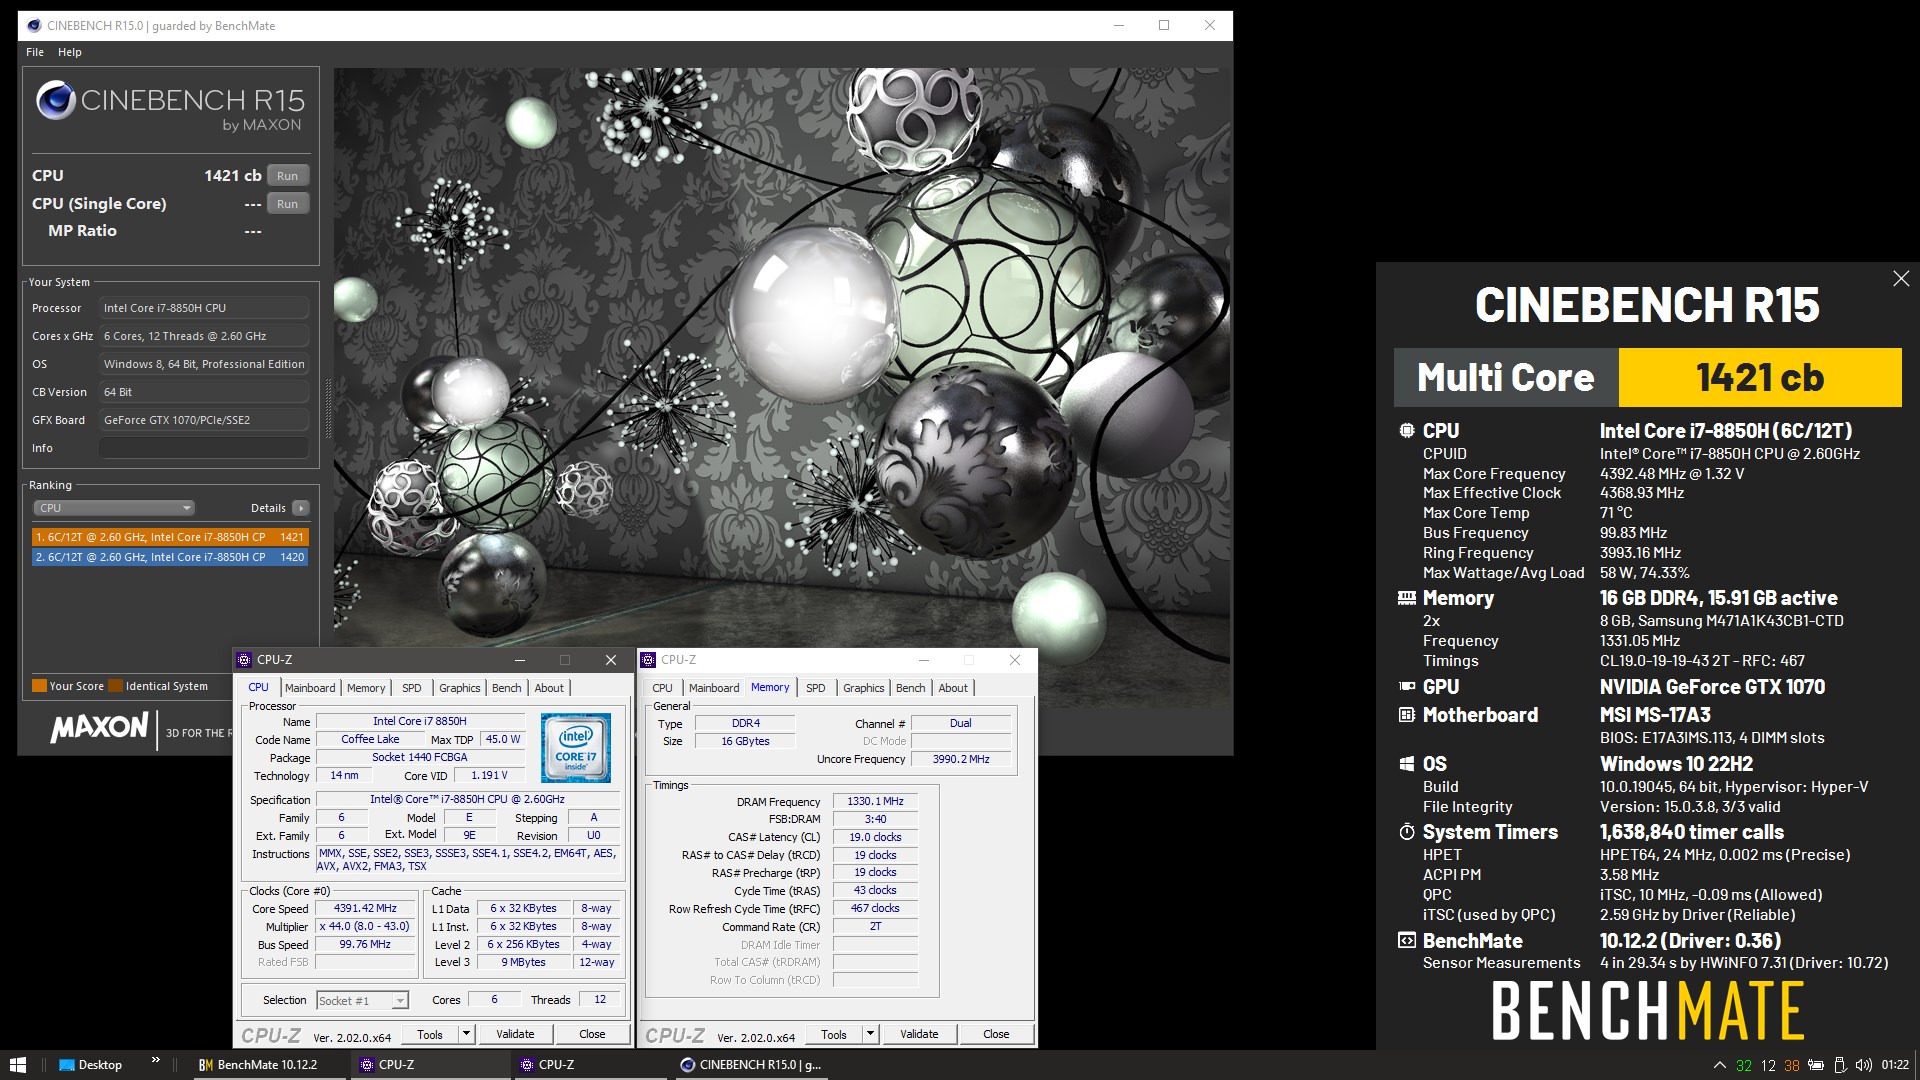Image resolution: width=1920 pixels, height=1080 pixels.
Task: Open the Details arrow in the Ranking section
Action: pyautogui.click(x=300, y=508)
